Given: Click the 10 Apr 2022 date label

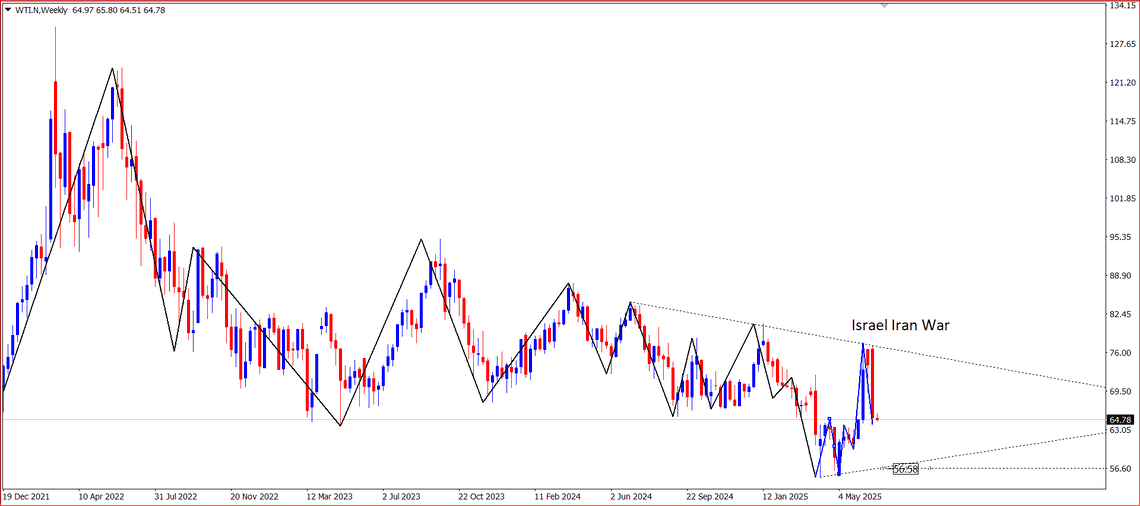Looking at the screenshot, I should click(x=100, y=495).
